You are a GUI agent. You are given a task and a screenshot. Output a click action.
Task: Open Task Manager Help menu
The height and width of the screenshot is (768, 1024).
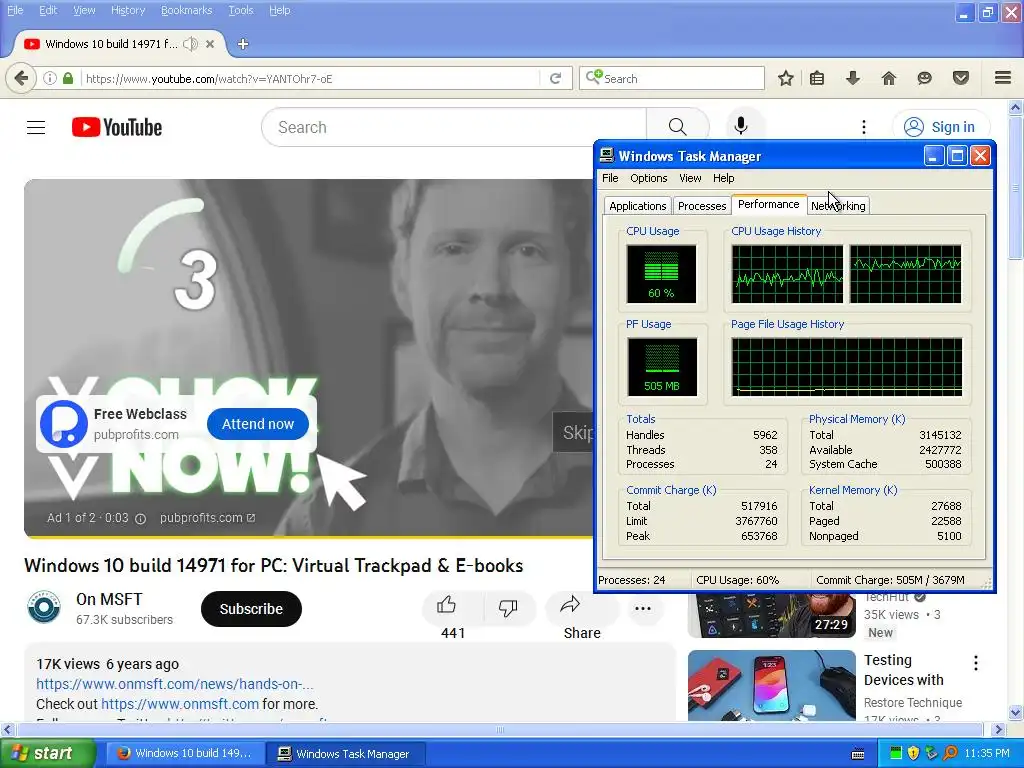point(723,178)
